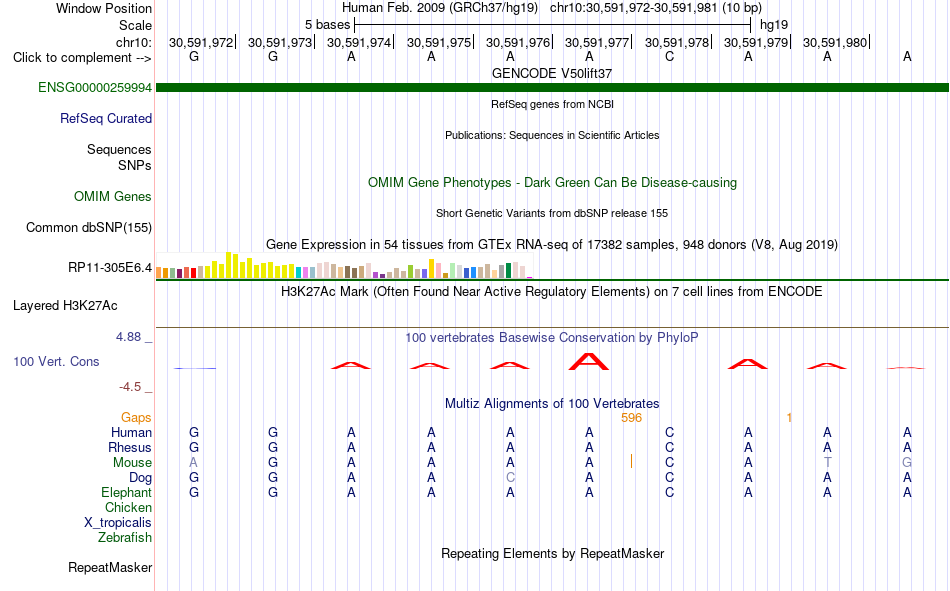Click OMIM Gene Phenotypes track title
Image resolution: width=950 pixels, height=591 pixels.
pos(552,182)
